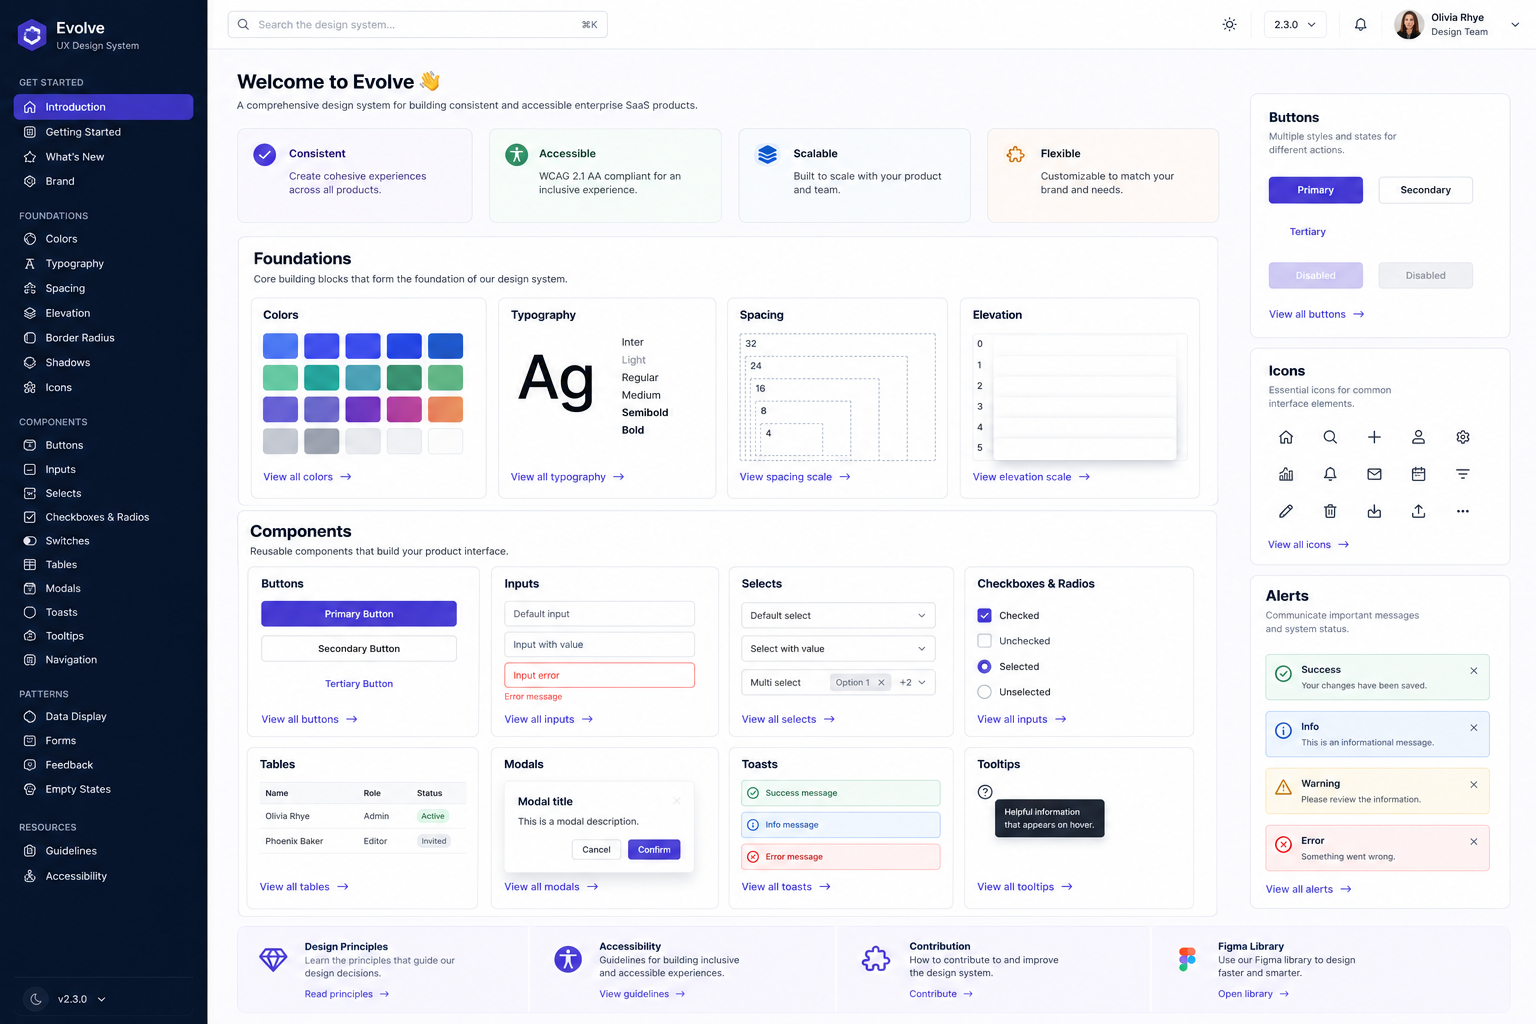Click the mail envelope icon in the Icons panel

[x=1374, y=474]
